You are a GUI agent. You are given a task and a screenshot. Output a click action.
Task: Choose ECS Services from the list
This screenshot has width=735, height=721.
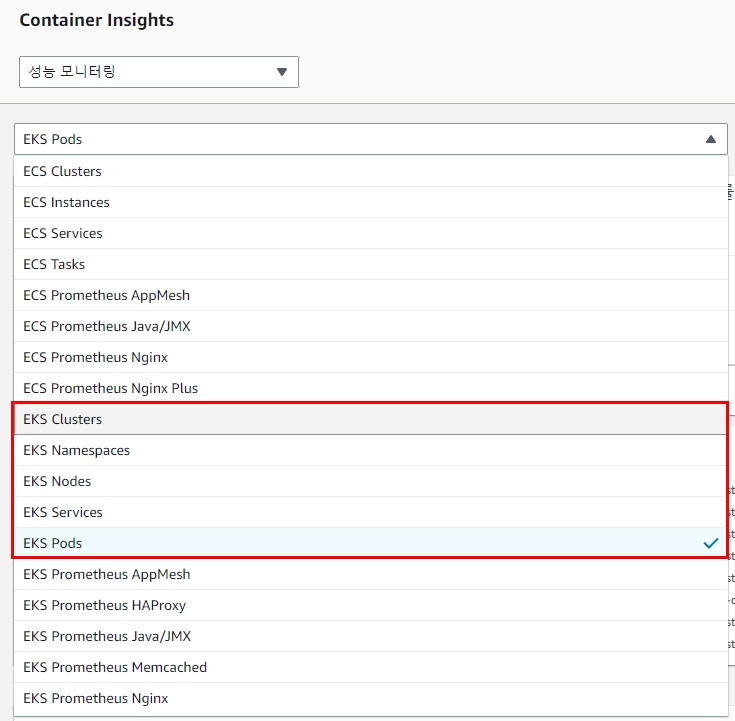(x=371, y=233)
